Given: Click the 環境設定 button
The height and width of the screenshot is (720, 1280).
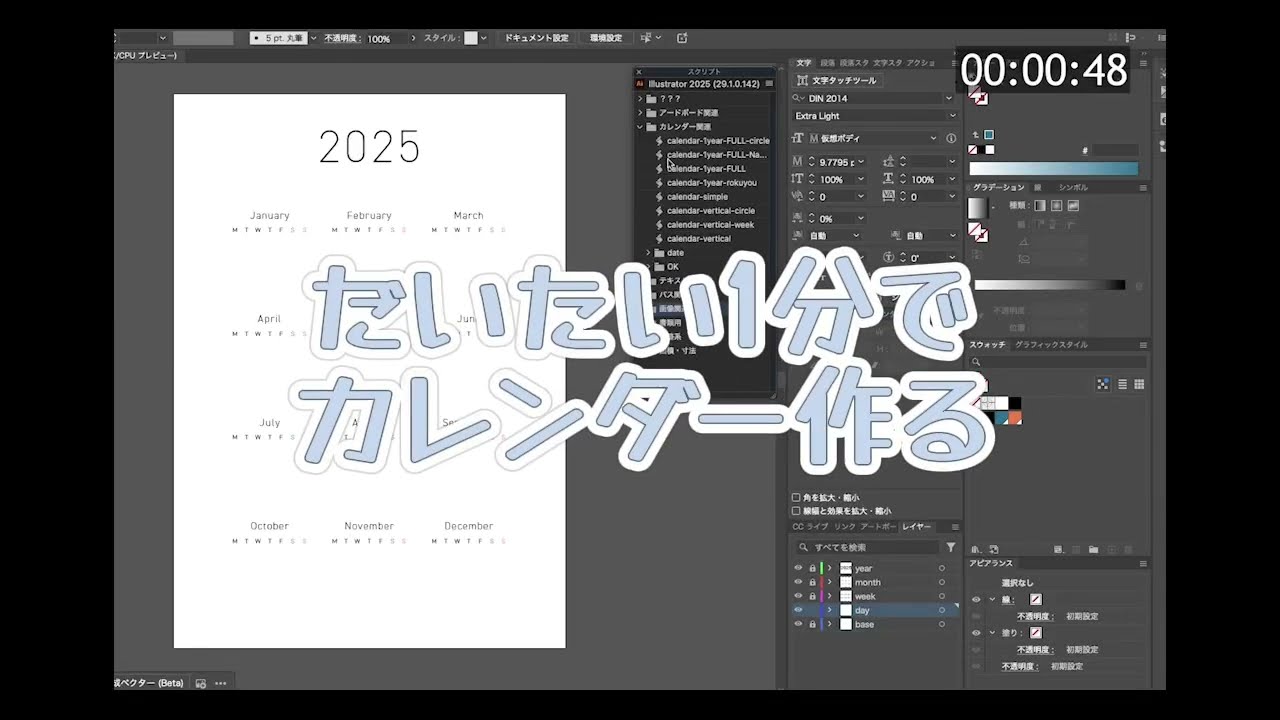Looking at the screenshot, I should coord(607,37).
